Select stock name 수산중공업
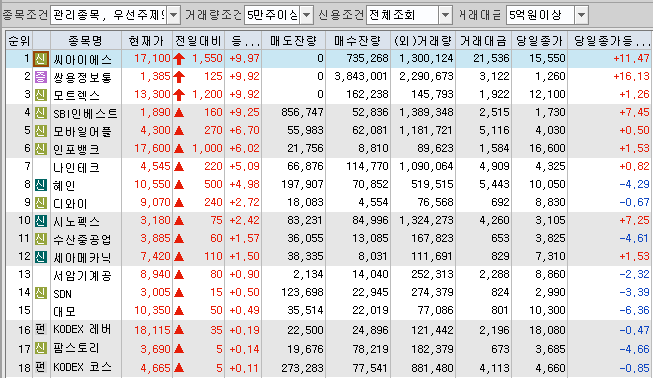Image resolution: width=653 pixels, height=378 pixels. click(x=82, y=239)
